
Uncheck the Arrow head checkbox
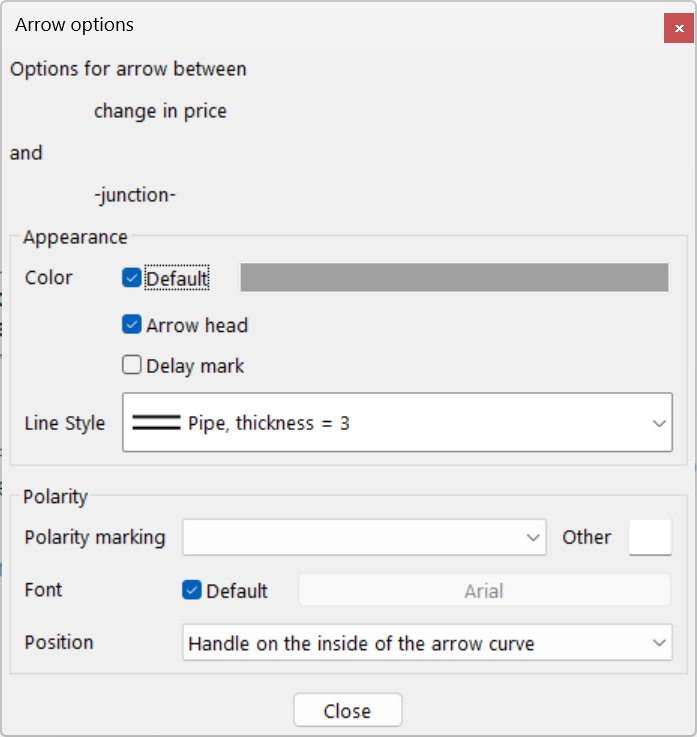pos(132,325)
